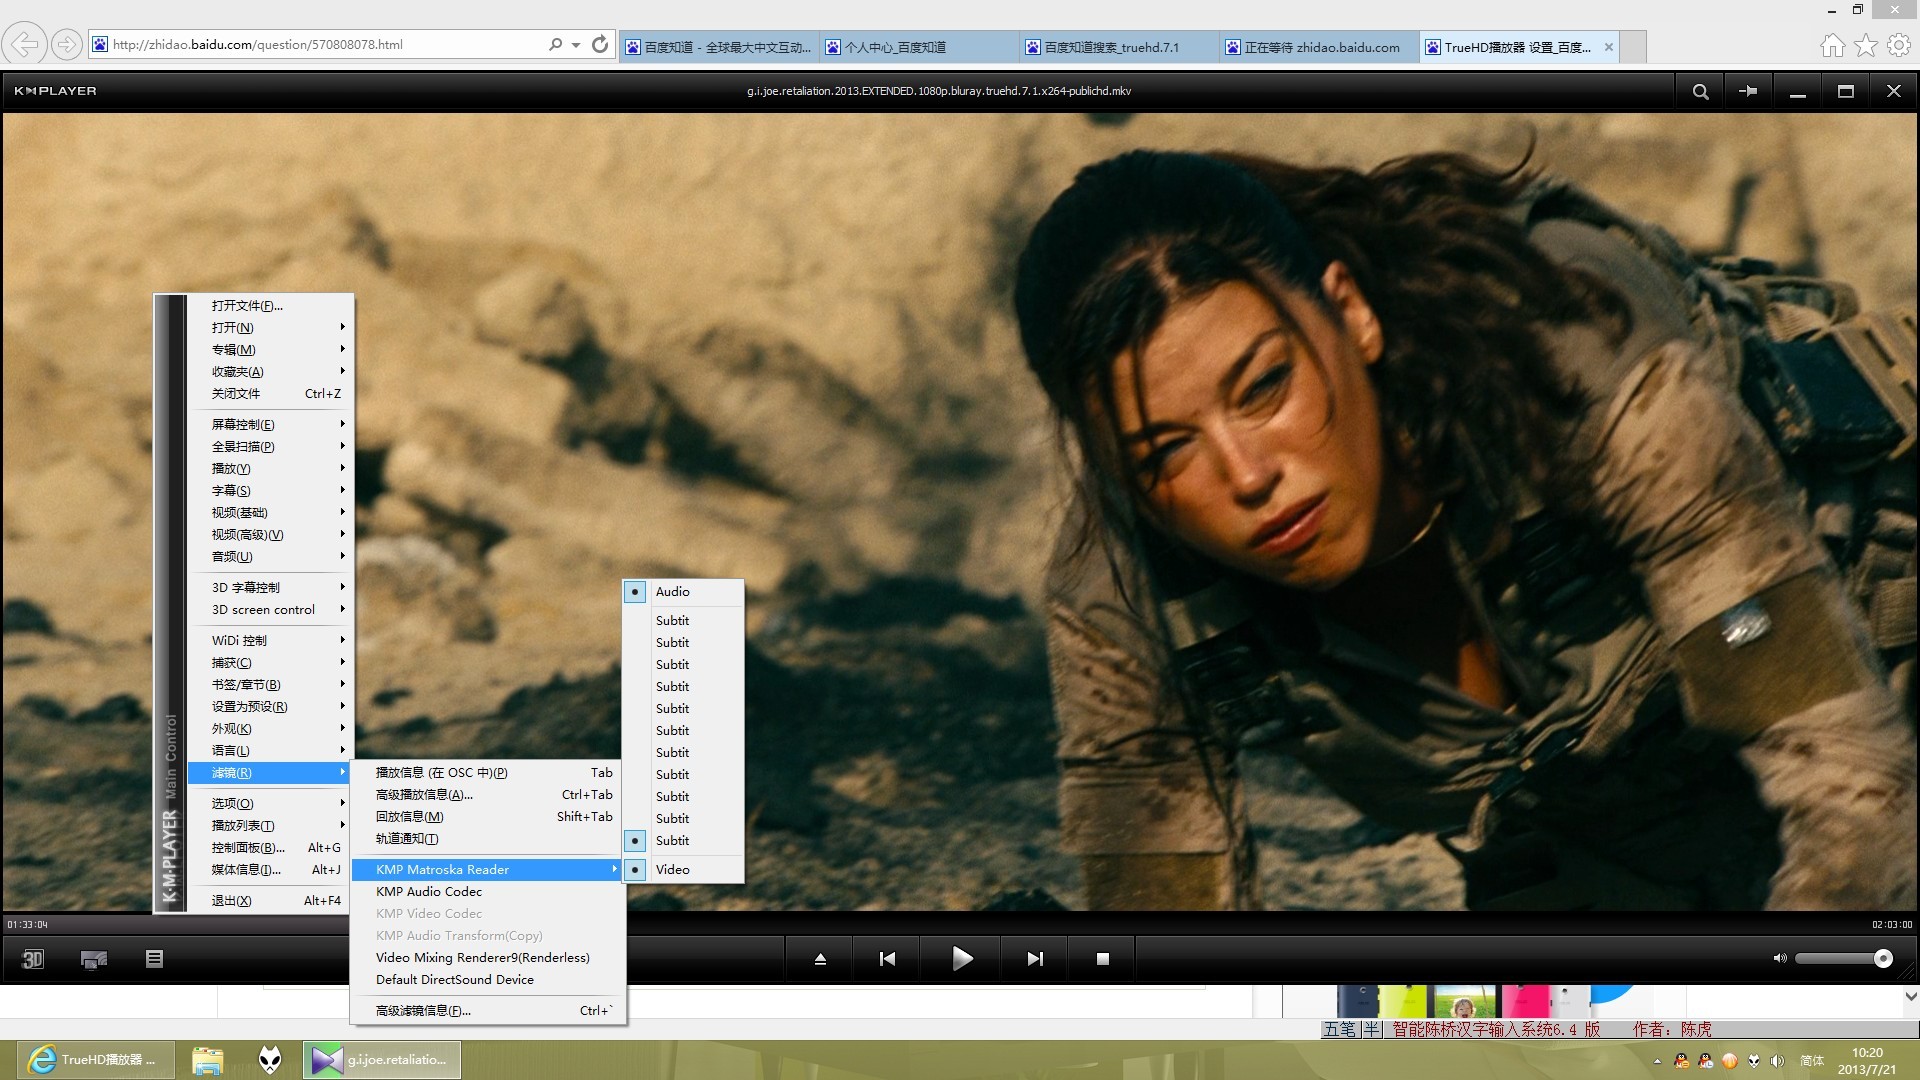Select Audio track radio option
The image size is (1920, 1080).
click(683, 592)
